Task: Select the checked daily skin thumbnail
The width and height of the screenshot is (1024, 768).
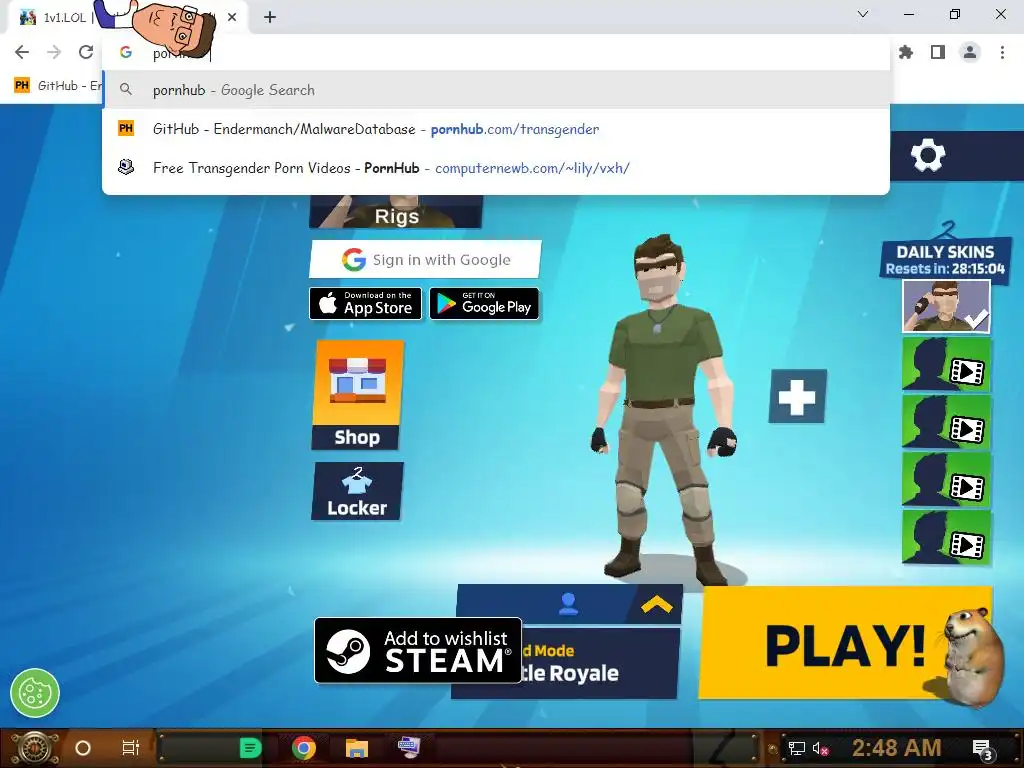Action: click(946, 306)
